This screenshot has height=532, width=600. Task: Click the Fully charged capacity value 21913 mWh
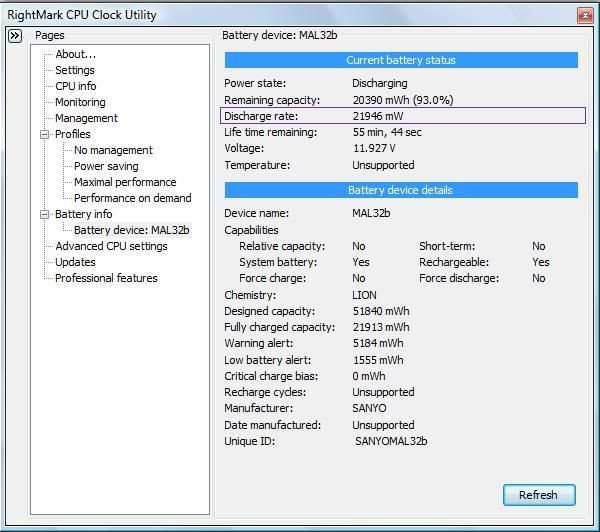tap(381, 327)
